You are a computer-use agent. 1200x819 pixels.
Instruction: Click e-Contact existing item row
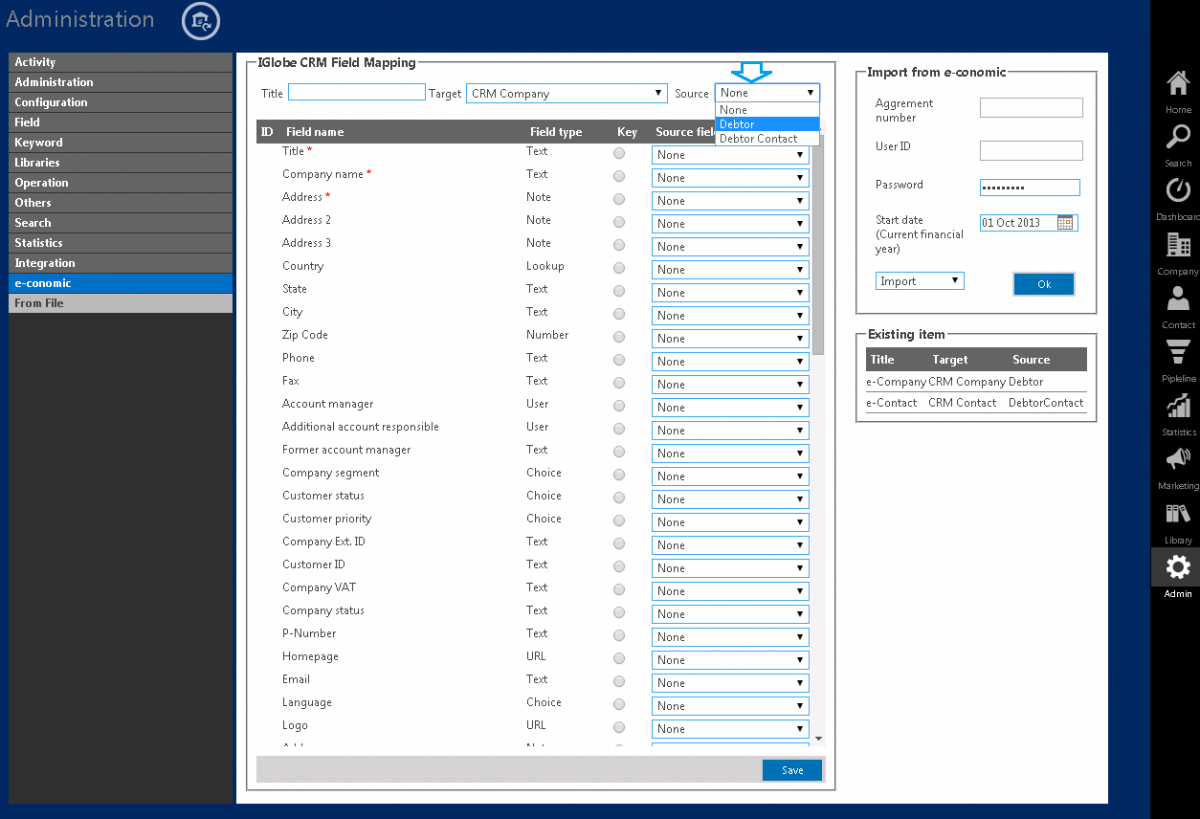tap(976, 402)
